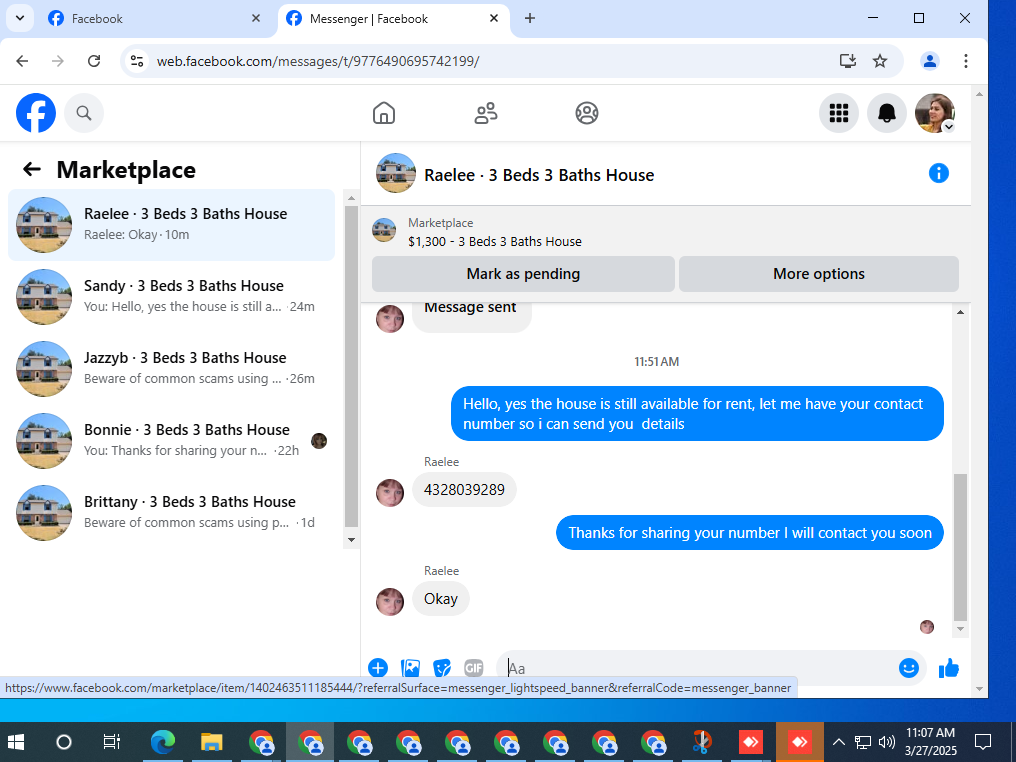Screen dimensions: 1016x762
Task: Click Mark as pending button
Action: point(523,274)
